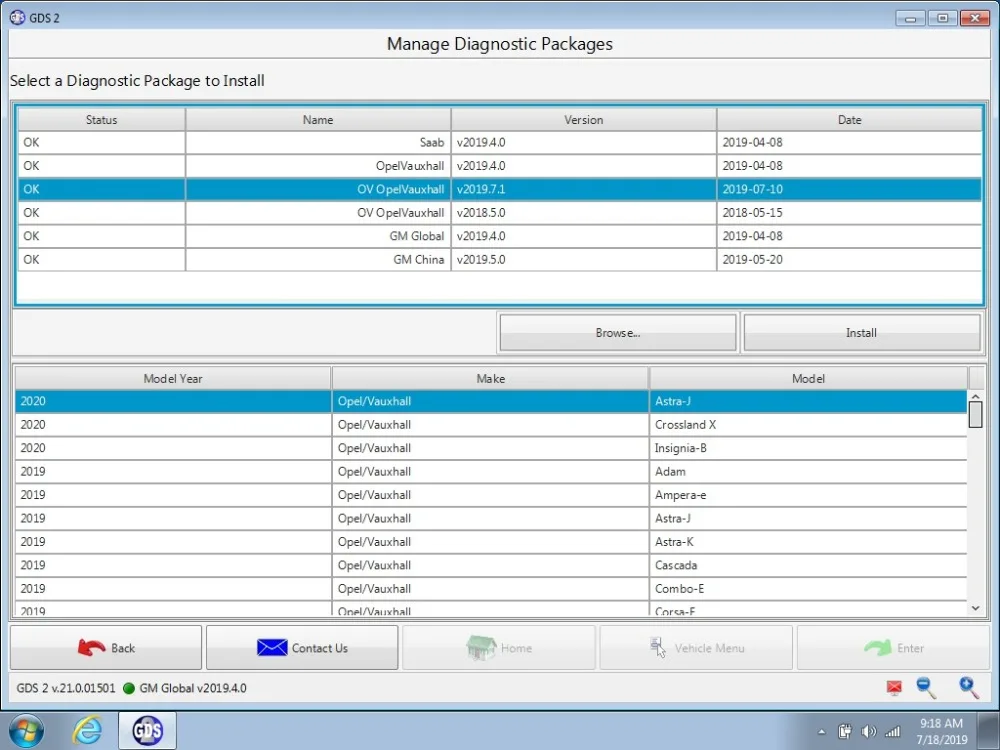The width and height of the screenshot is (1000, 750).
Task: Select the Saab v2019.4.0 package row
Action: 499,142
